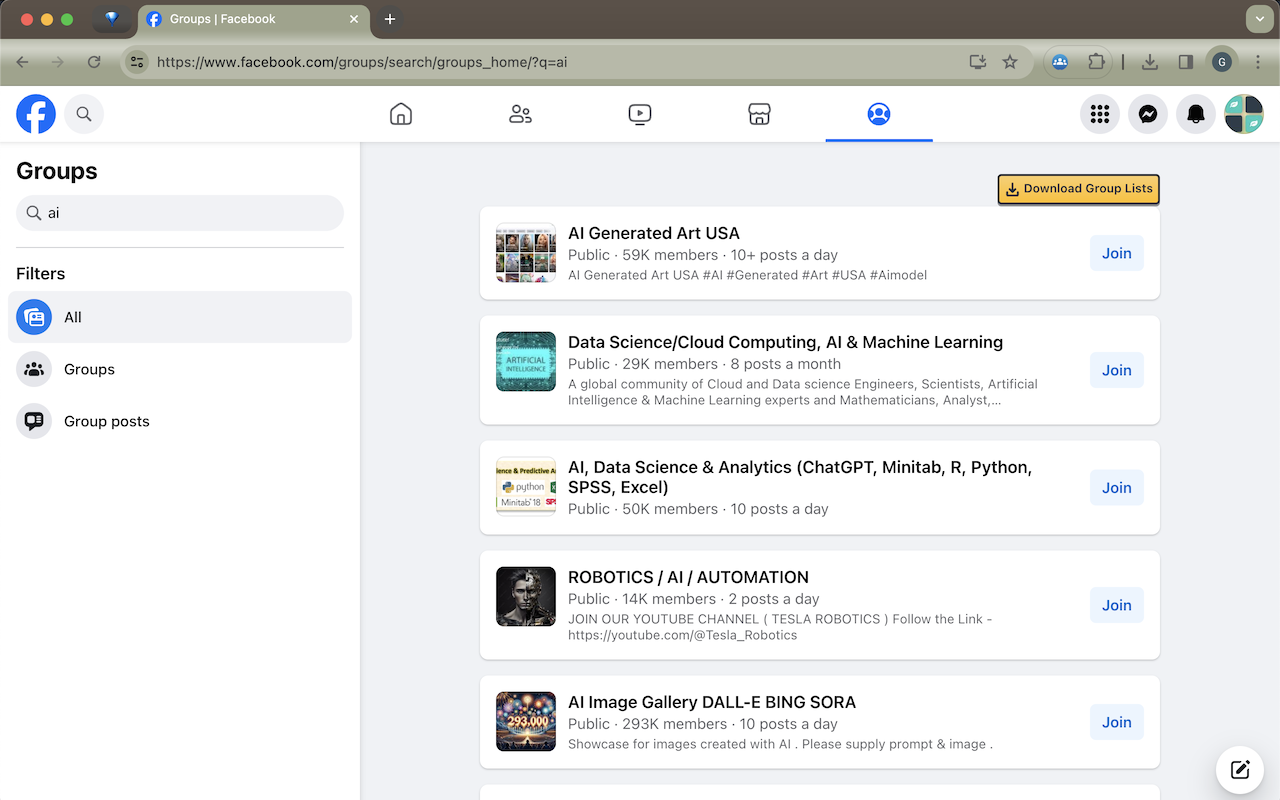Open the browser downloads icon
The height and width of the screenshot is (800, 1280).
(x=1150, y=62)
